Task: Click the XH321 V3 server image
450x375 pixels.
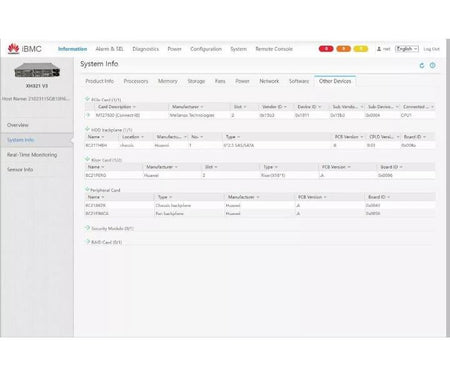Action: click(x=37, y=71)
